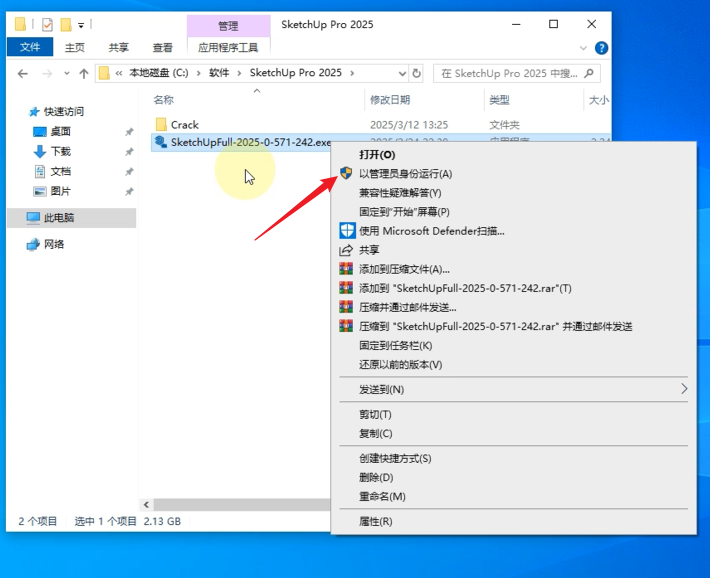Image resolution: width=710 pixels, height=578 pixels.
Task: Select 固定到"开始"屏幕(P)
Action: pyautogui.click(x=404, y=212)
